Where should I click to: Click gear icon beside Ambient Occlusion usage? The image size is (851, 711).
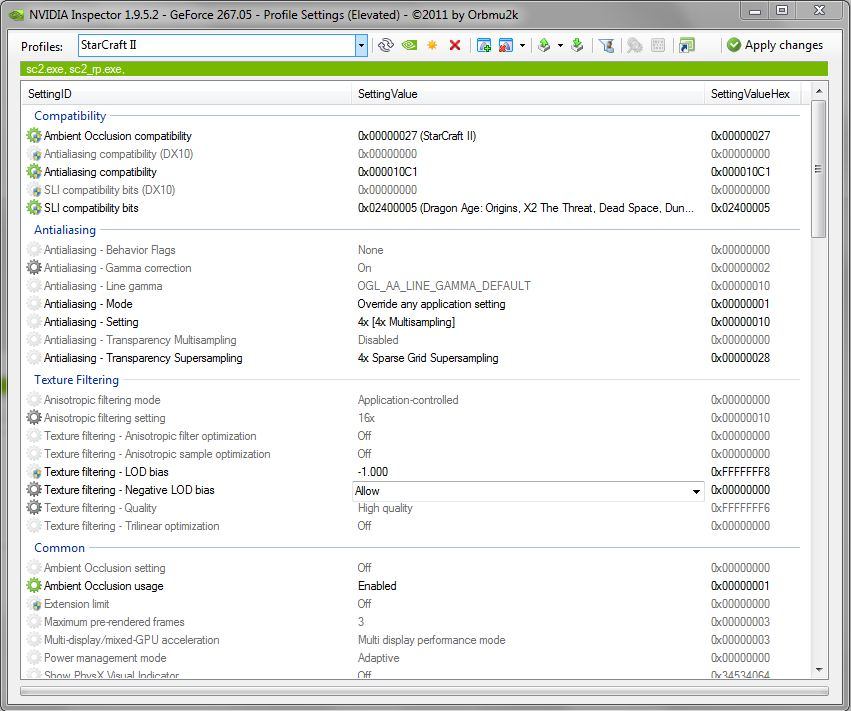(34, 585)
